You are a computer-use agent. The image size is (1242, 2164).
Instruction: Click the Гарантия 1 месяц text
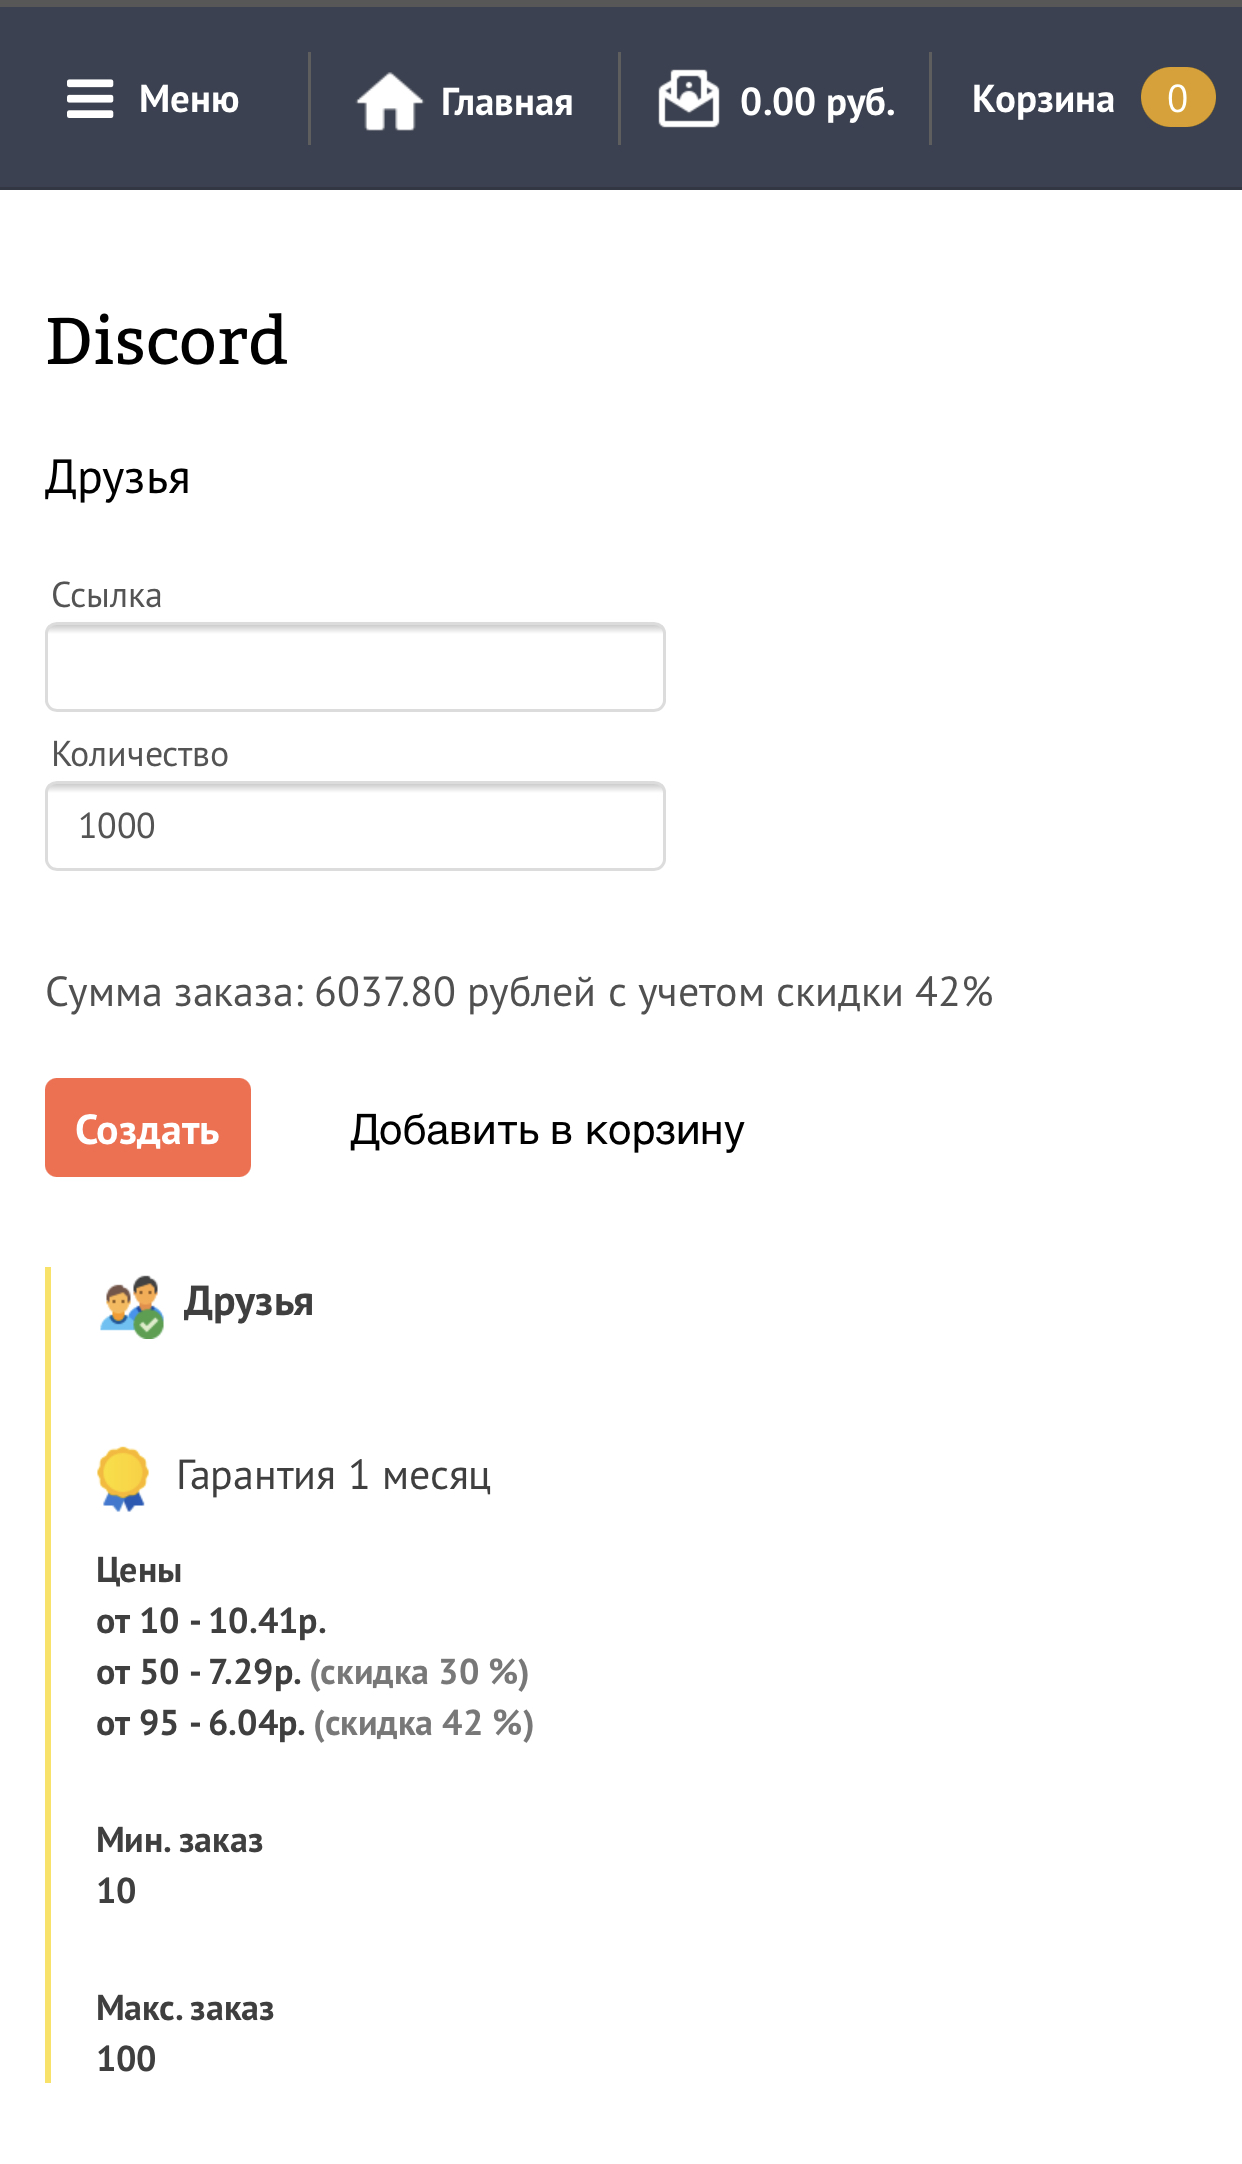pyautogui.click(x=333, y=1475)
